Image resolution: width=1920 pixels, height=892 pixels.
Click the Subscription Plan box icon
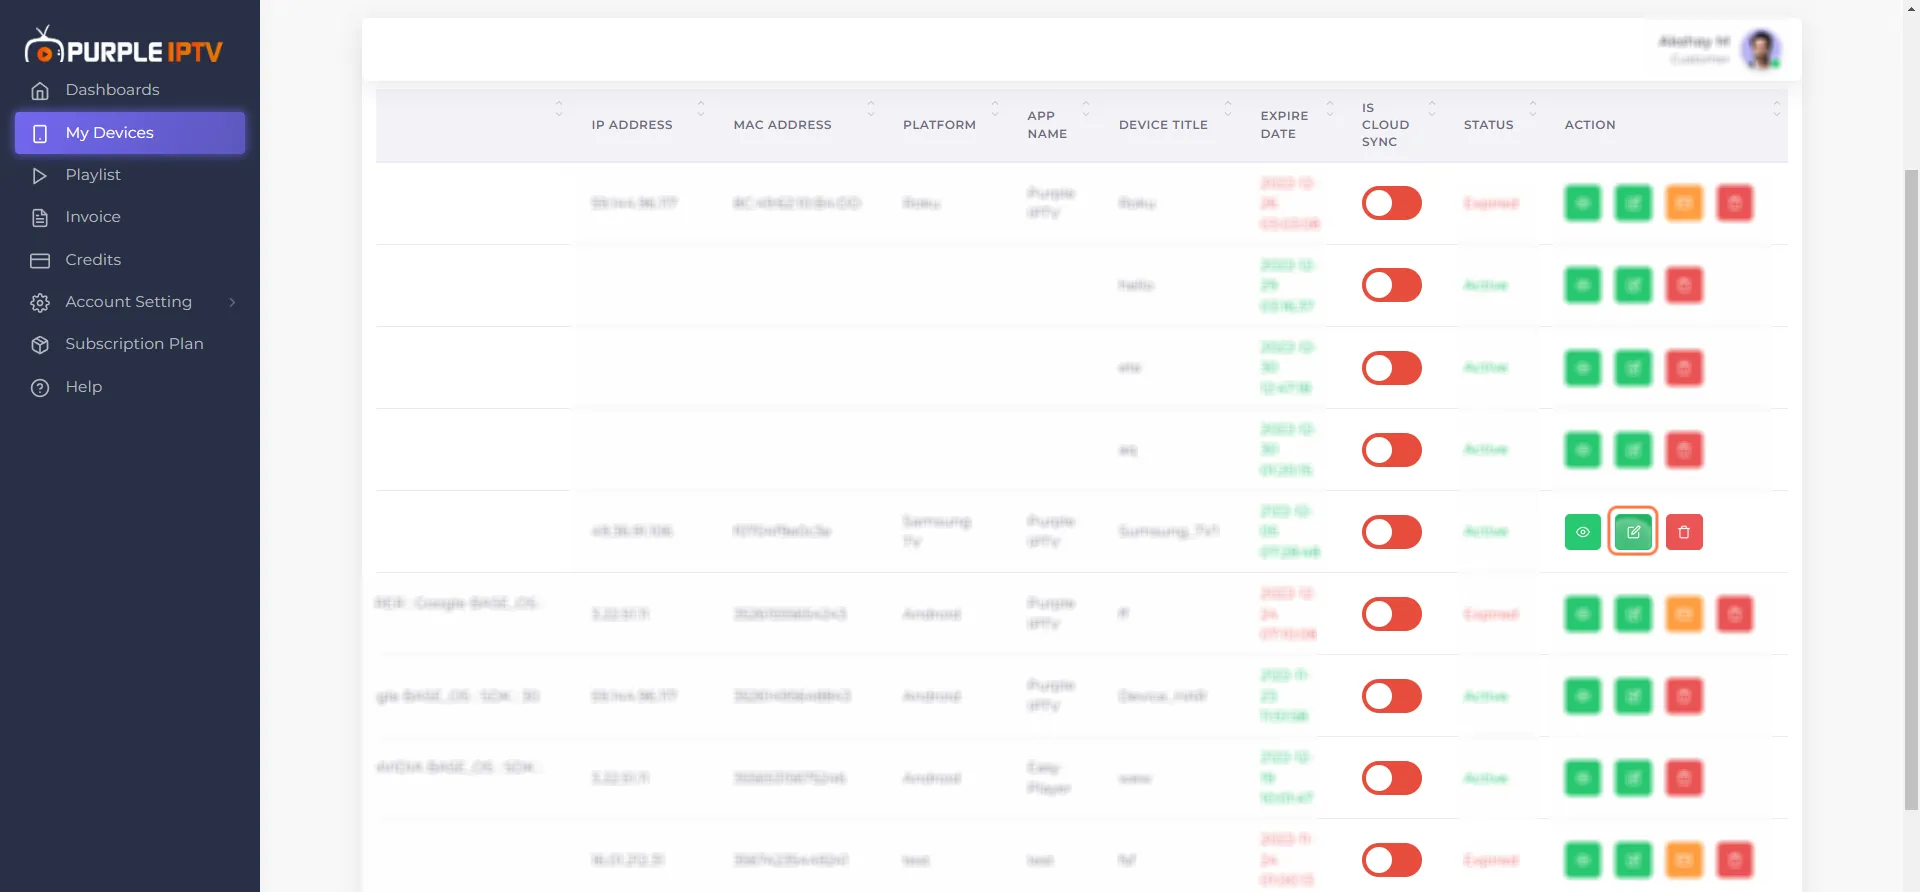[x=40, y=345]
